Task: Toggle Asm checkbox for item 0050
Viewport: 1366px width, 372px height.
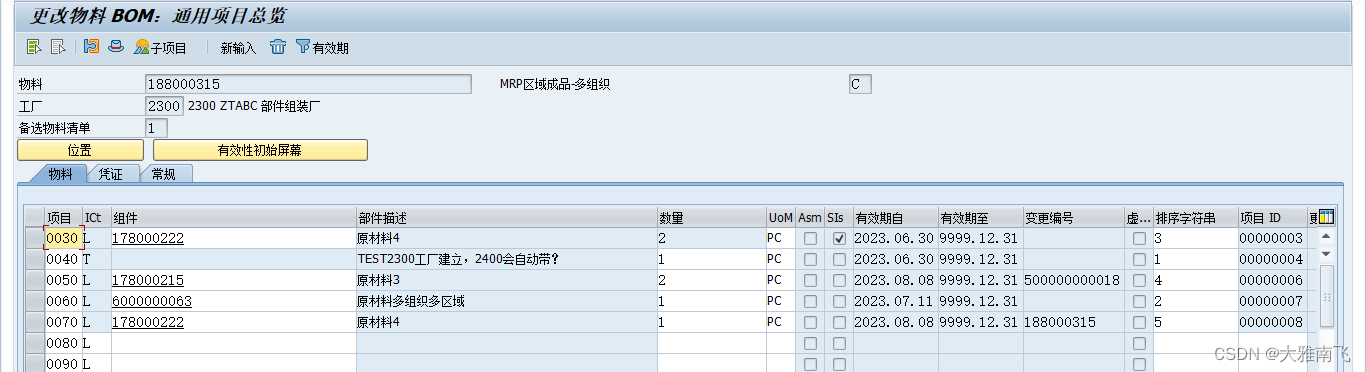Action: click(810, 281)
